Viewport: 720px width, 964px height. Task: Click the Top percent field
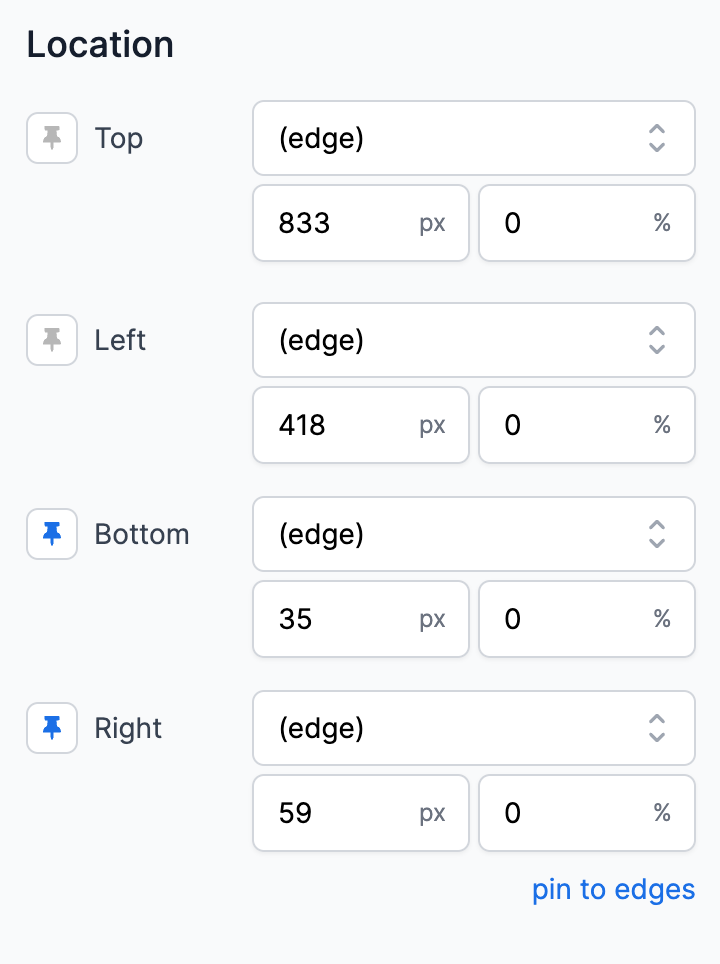coord(587,223)
